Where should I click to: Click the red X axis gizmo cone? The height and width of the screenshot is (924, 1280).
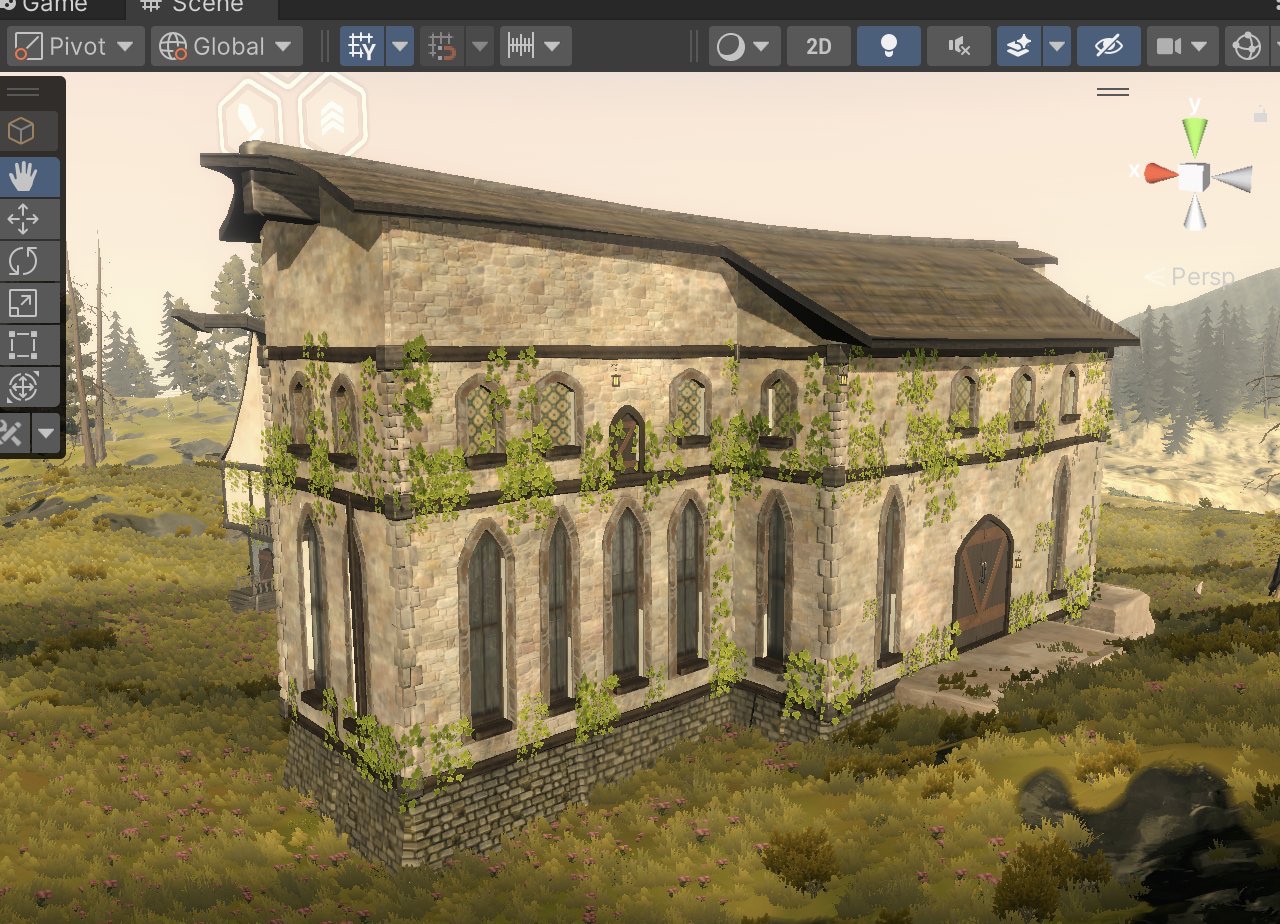point(1159,173)
